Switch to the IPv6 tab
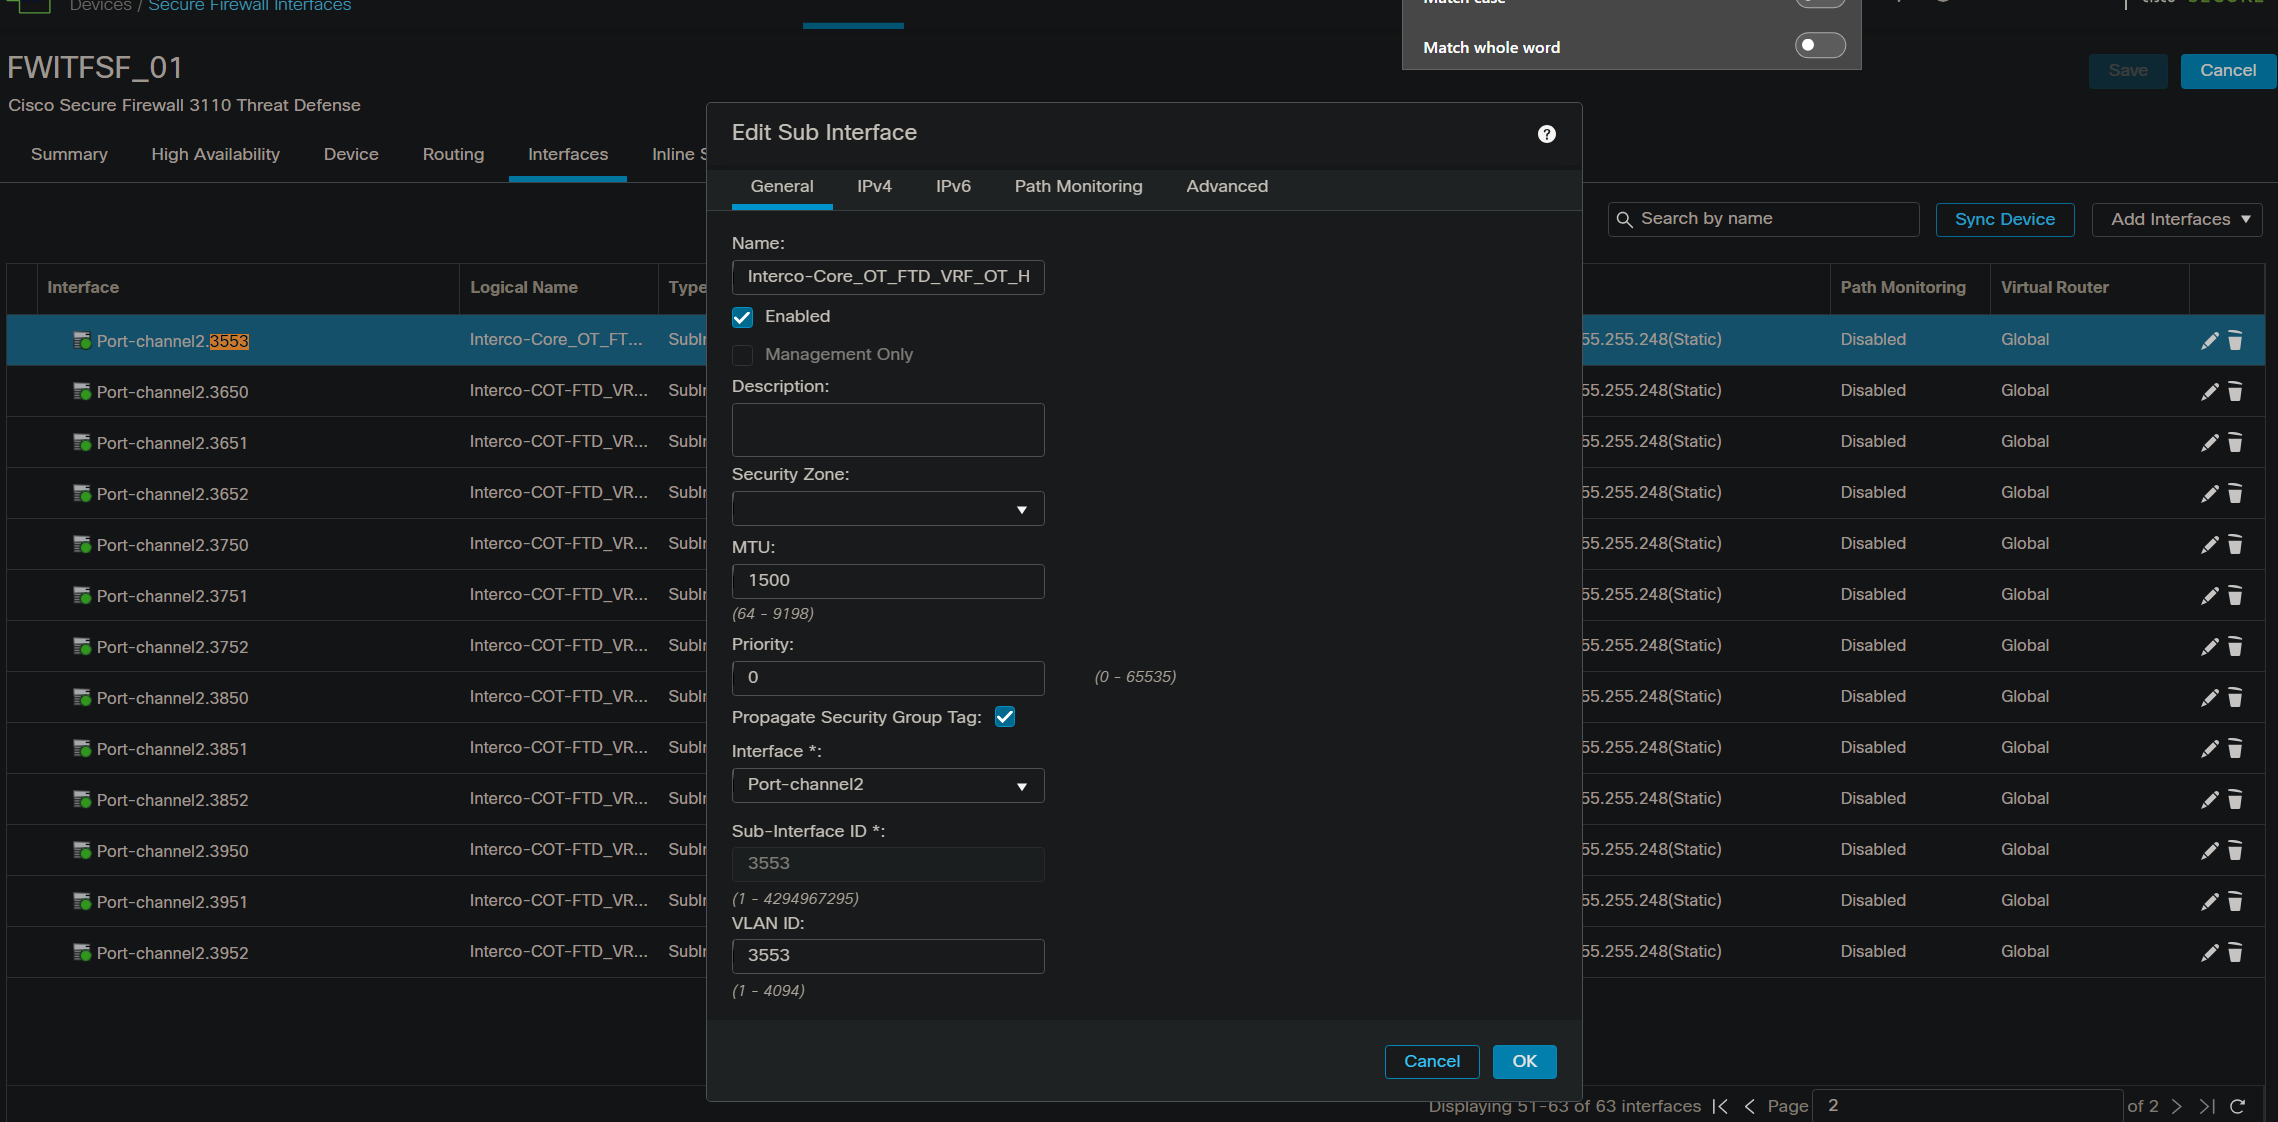 click(x=953, y=187)
